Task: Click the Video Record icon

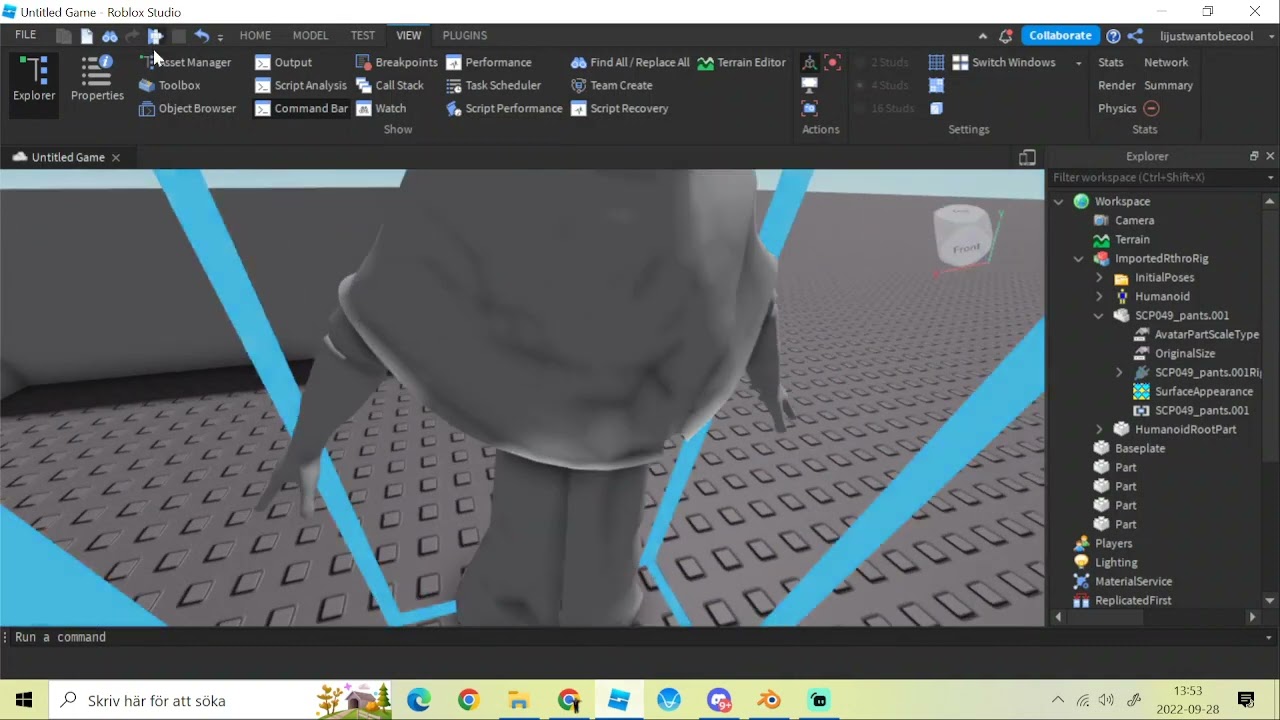Action: coord(833,62)
